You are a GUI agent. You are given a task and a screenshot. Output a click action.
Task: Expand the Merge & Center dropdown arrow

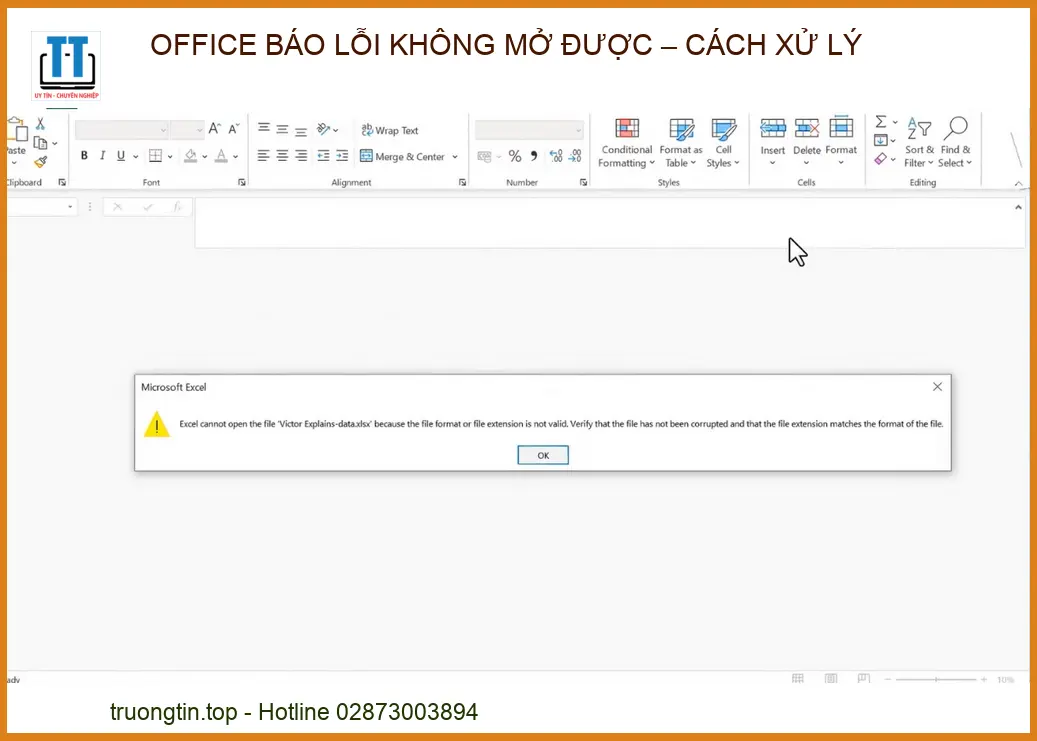click(x=455, y=157)
